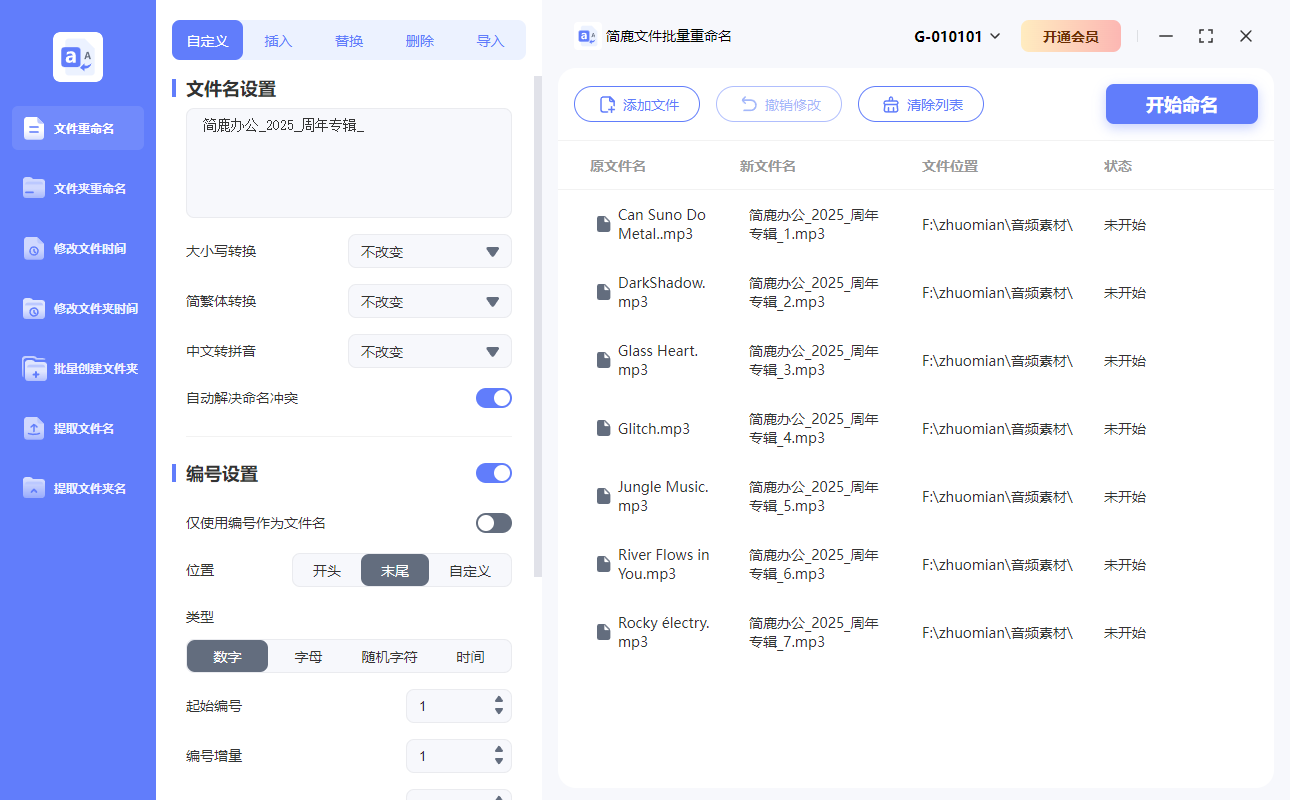Click the 开始命名 button
The height and width of the screenshot is (800, 1290).
[1181, 104]
